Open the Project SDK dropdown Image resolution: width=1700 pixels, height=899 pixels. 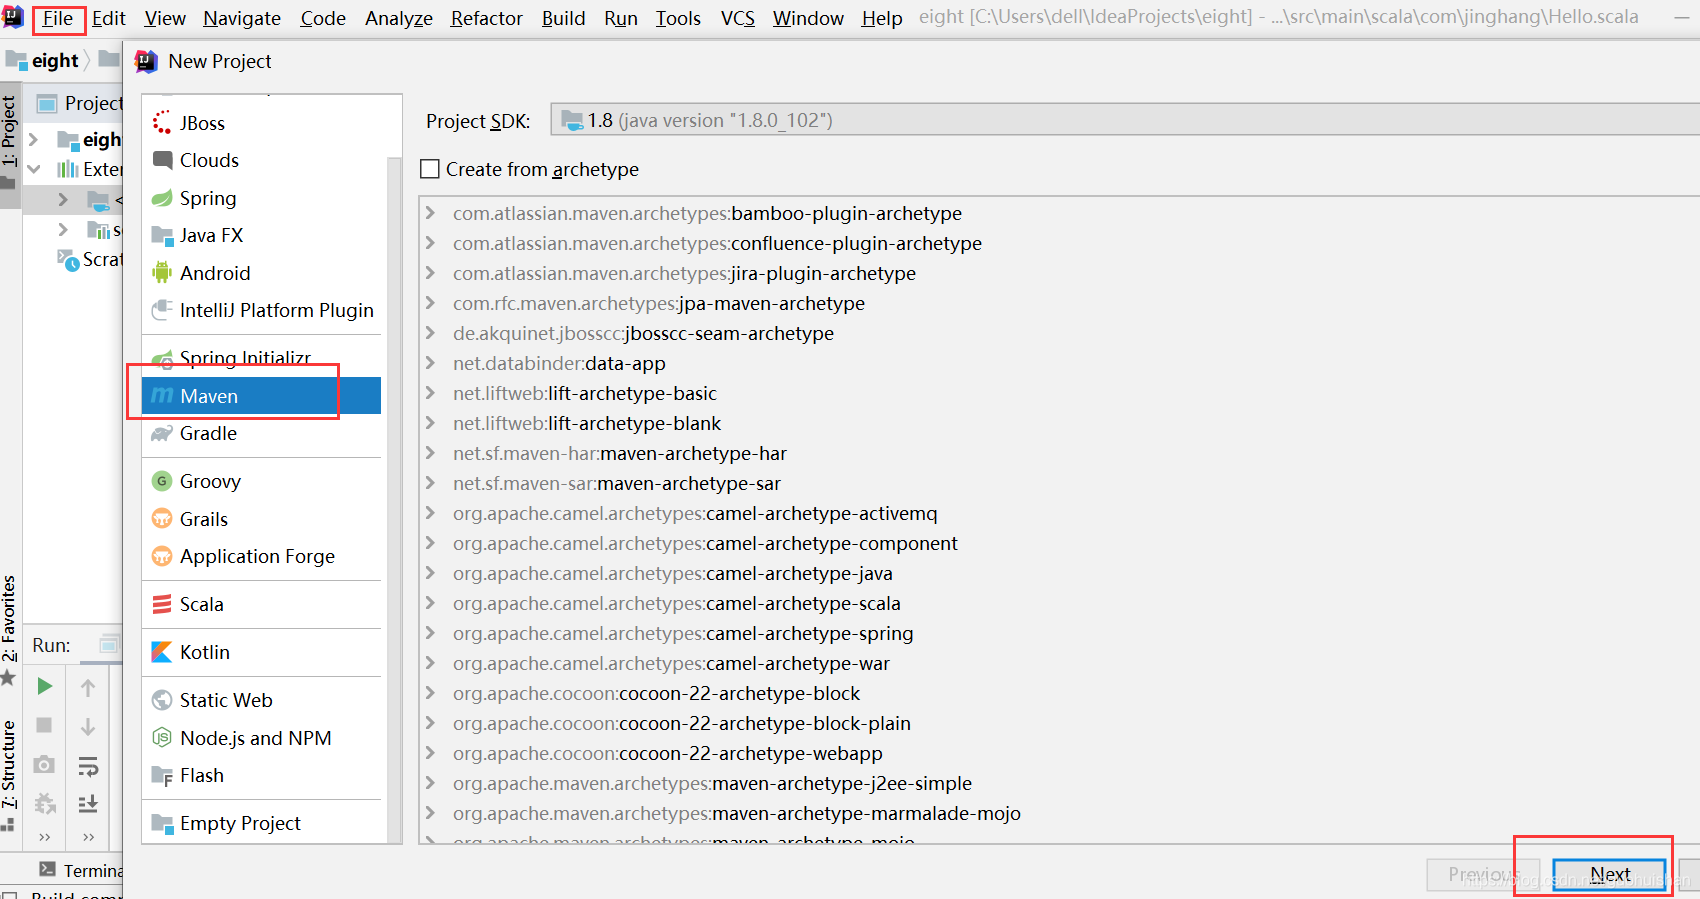[x=1120, y=120]
